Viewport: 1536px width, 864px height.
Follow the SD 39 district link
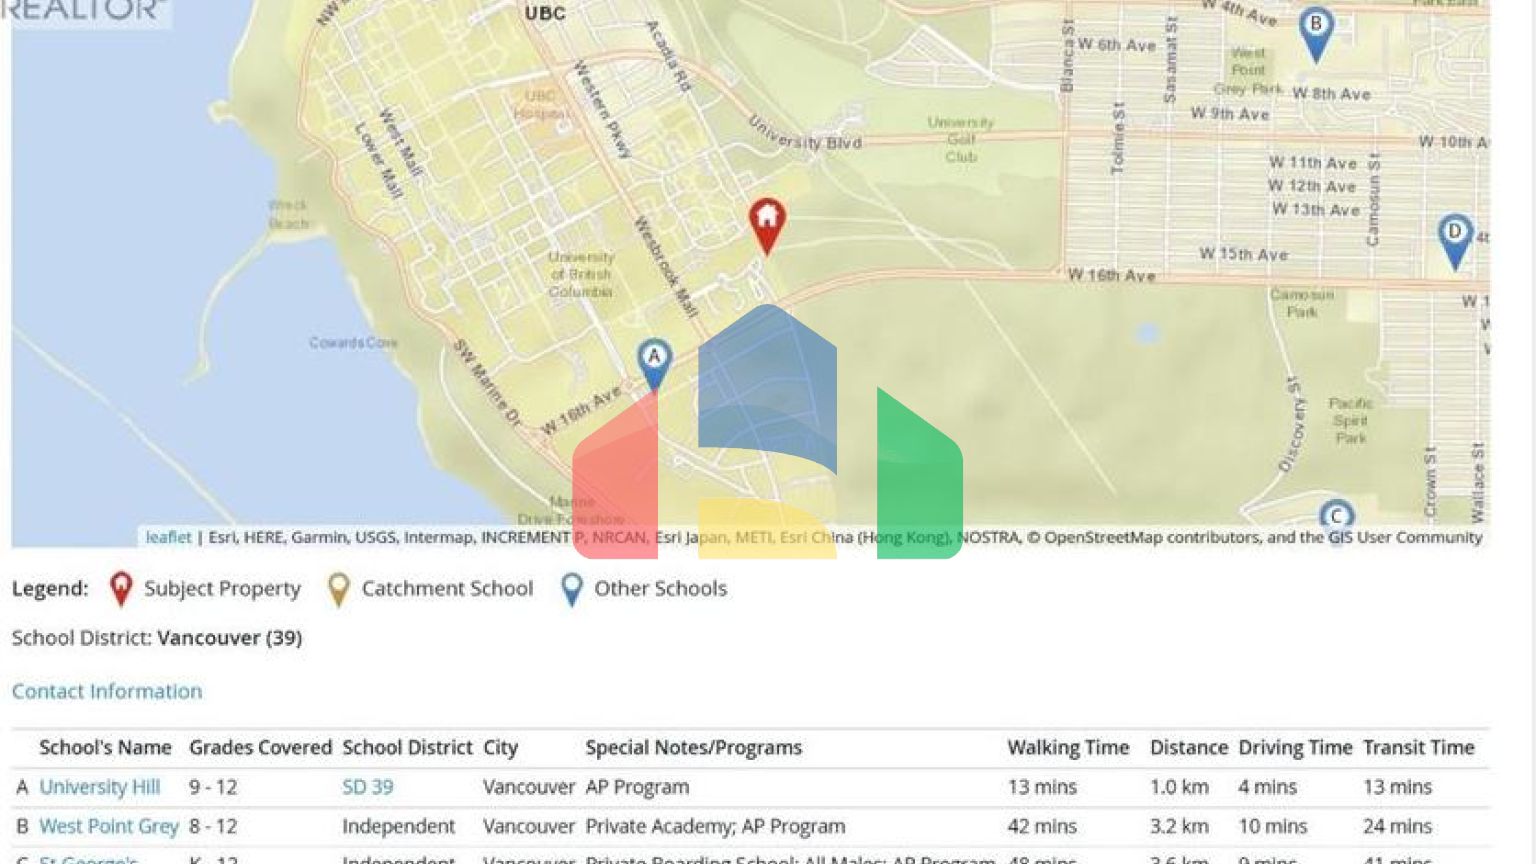point(367,787)
